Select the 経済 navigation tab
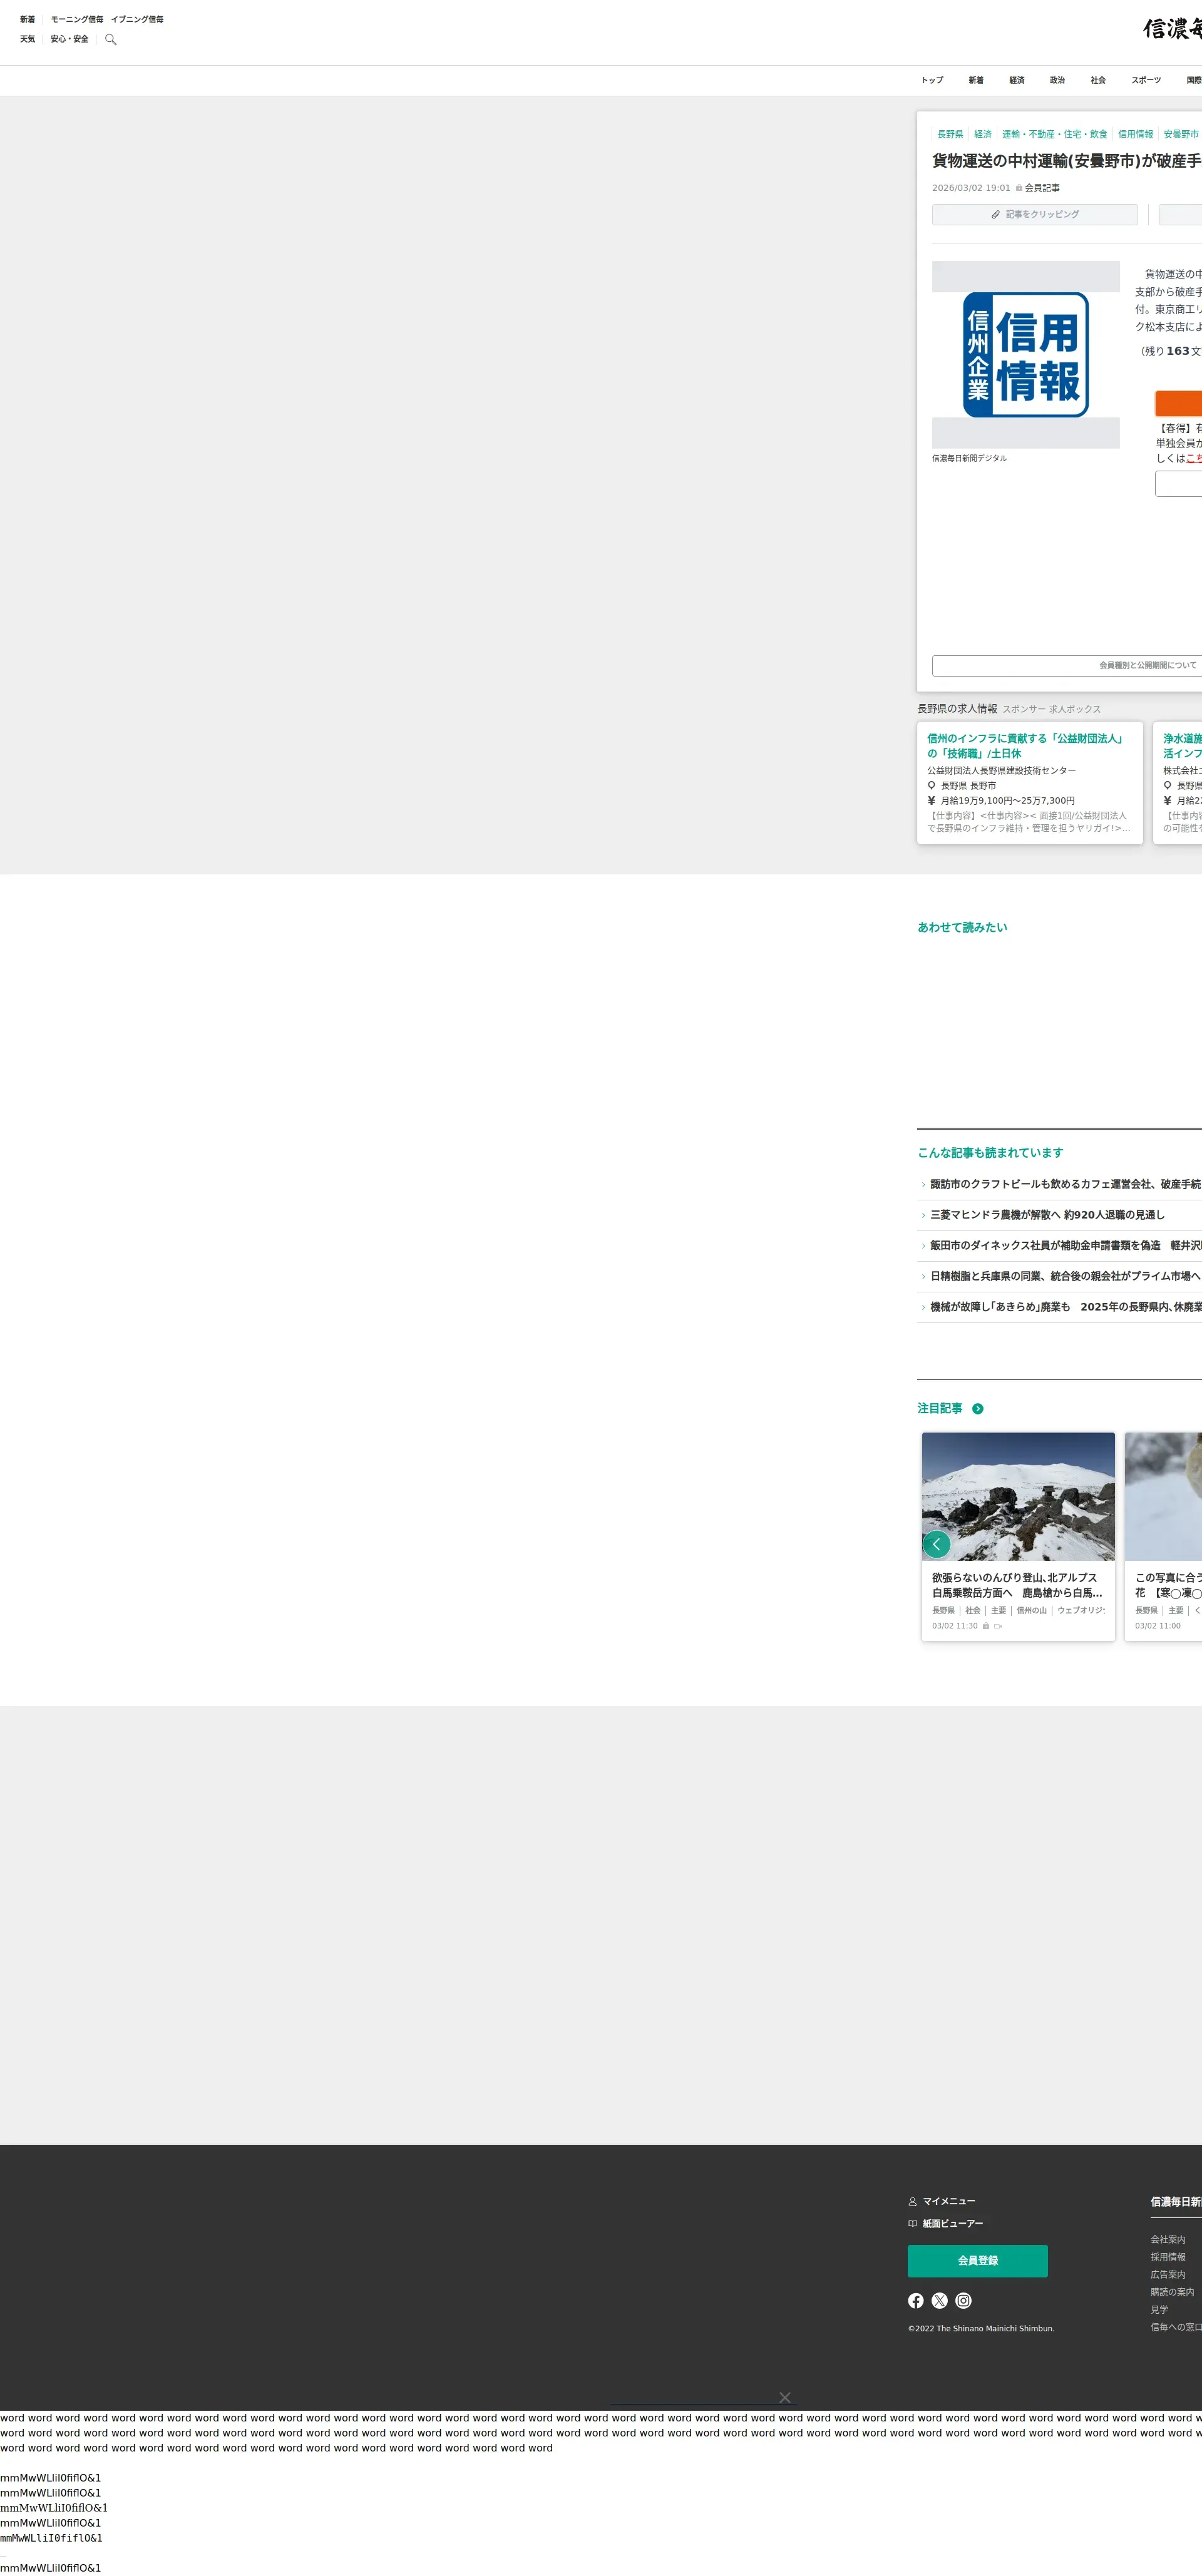 point(1016,80)
